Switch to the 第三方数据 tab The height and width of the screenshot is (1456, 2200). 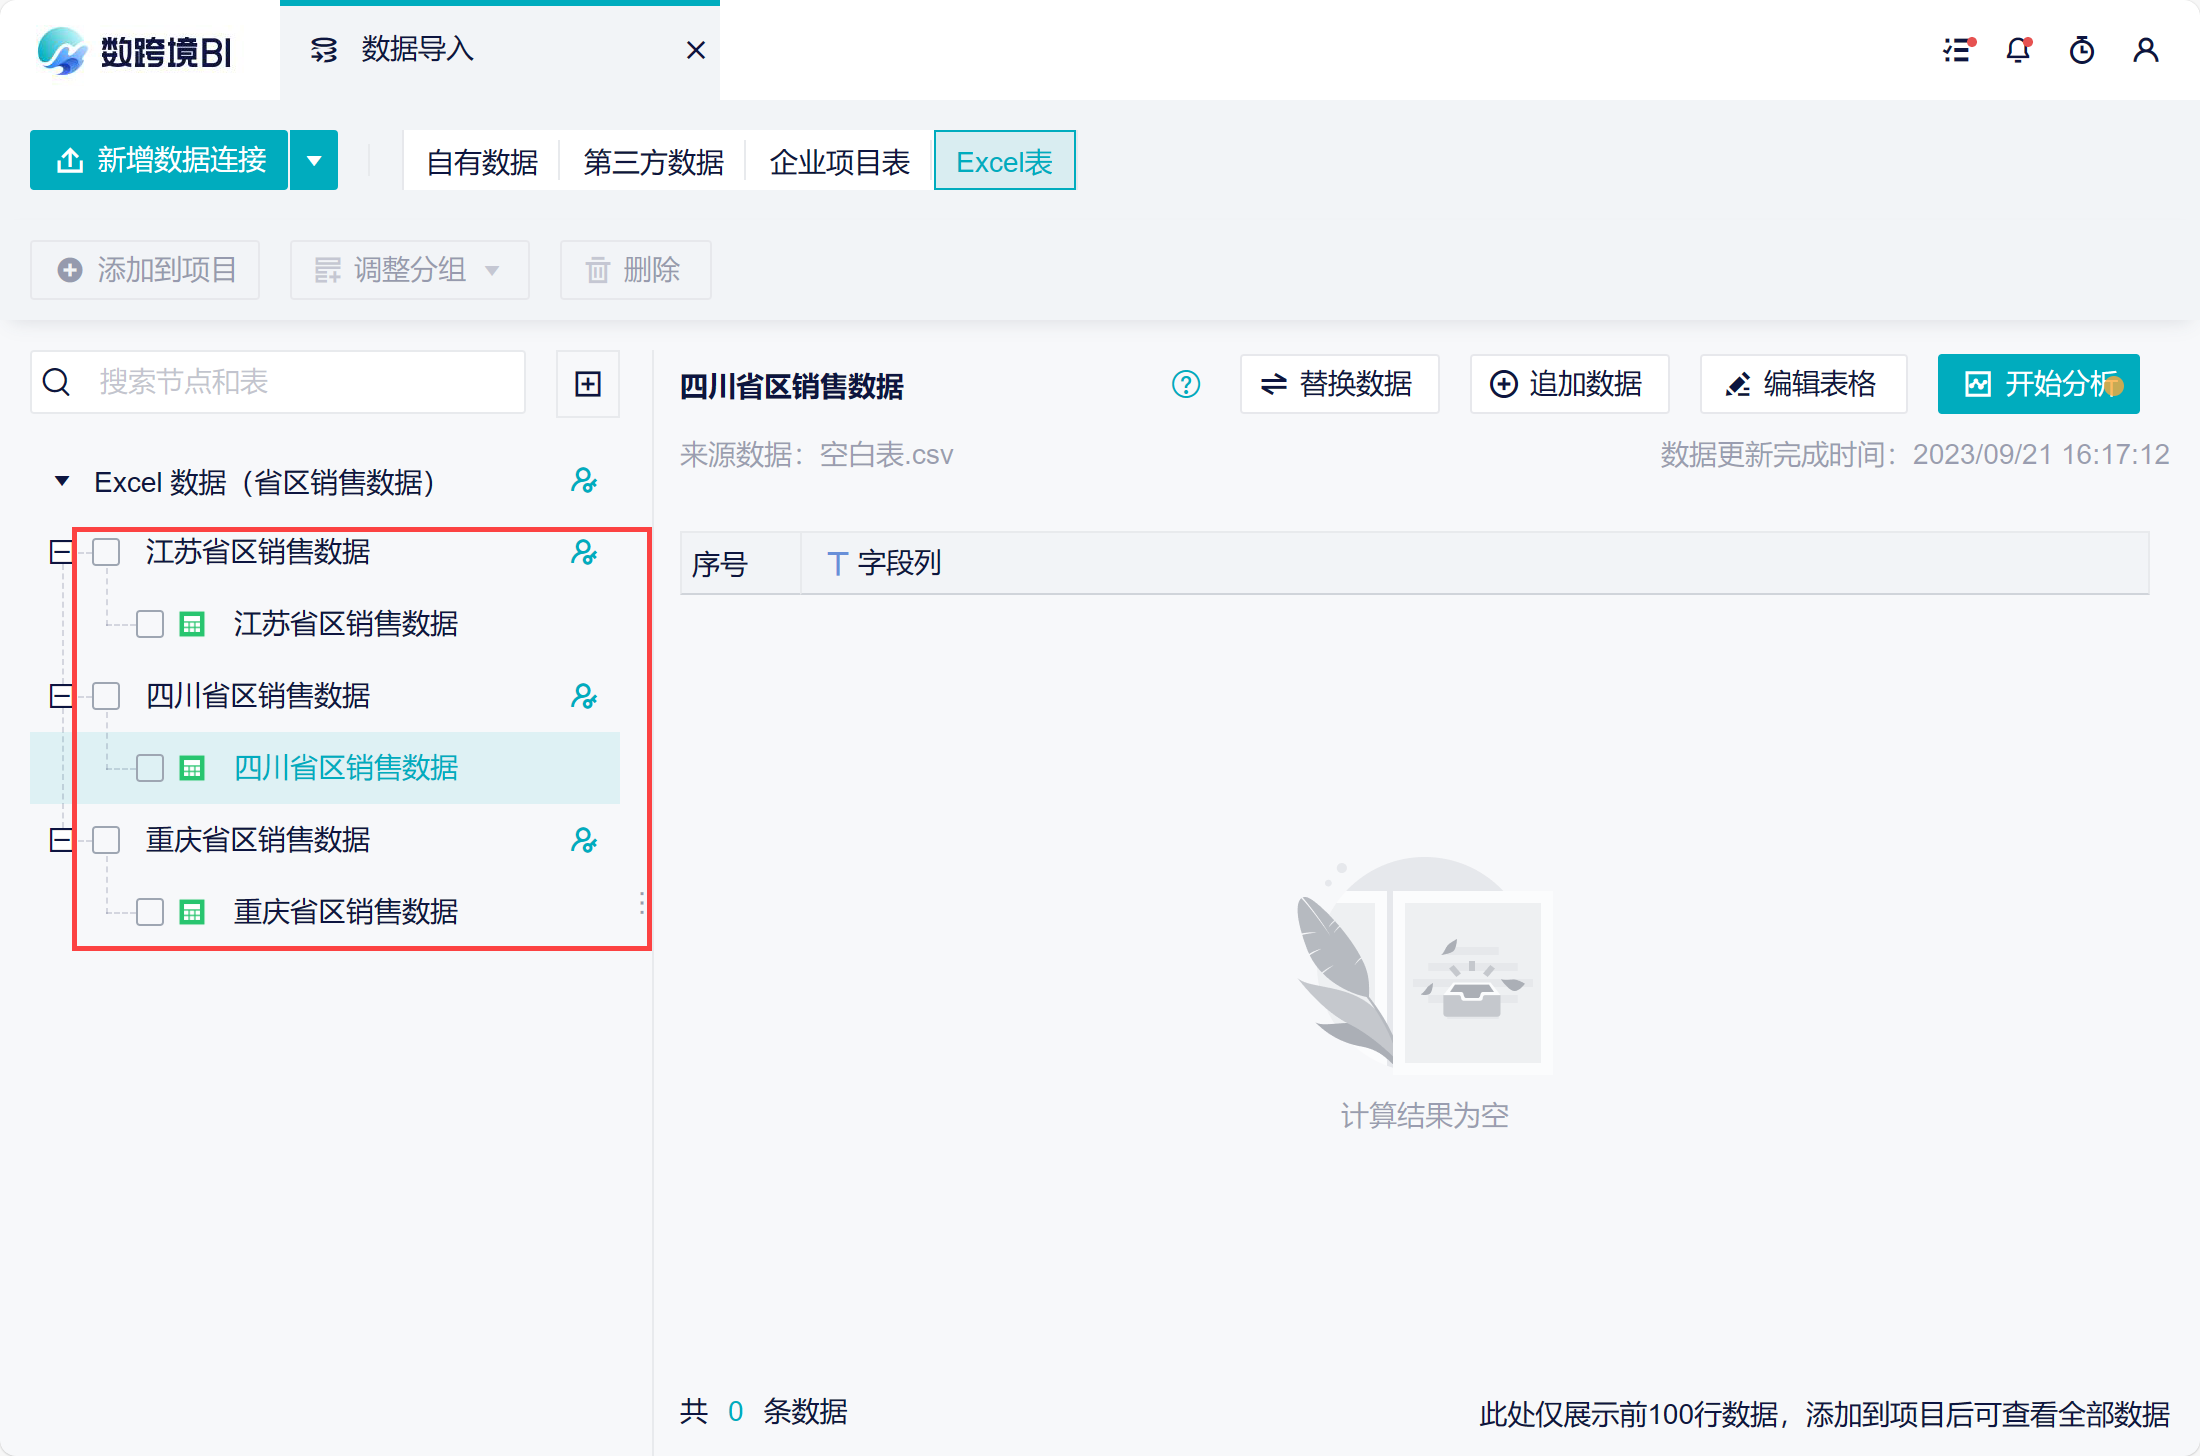click(x=653, y=162)
